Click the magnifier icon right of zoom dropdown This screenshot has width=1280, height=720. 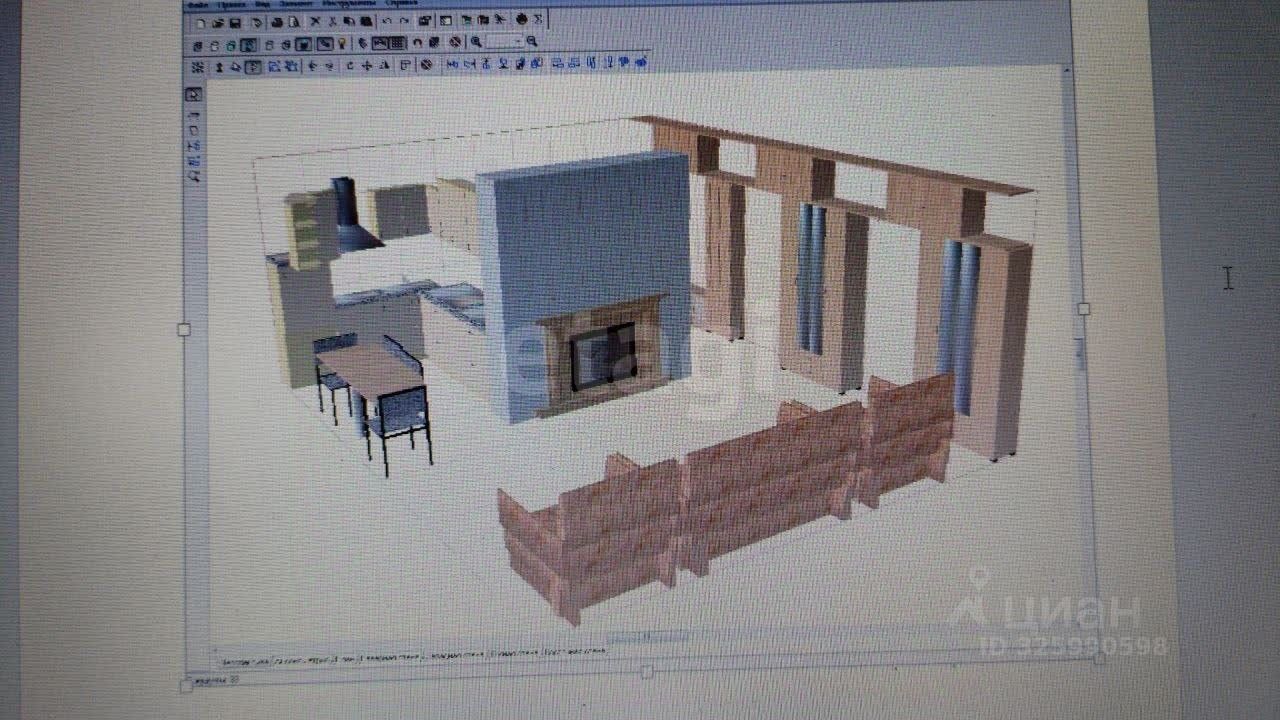point(532,42)
